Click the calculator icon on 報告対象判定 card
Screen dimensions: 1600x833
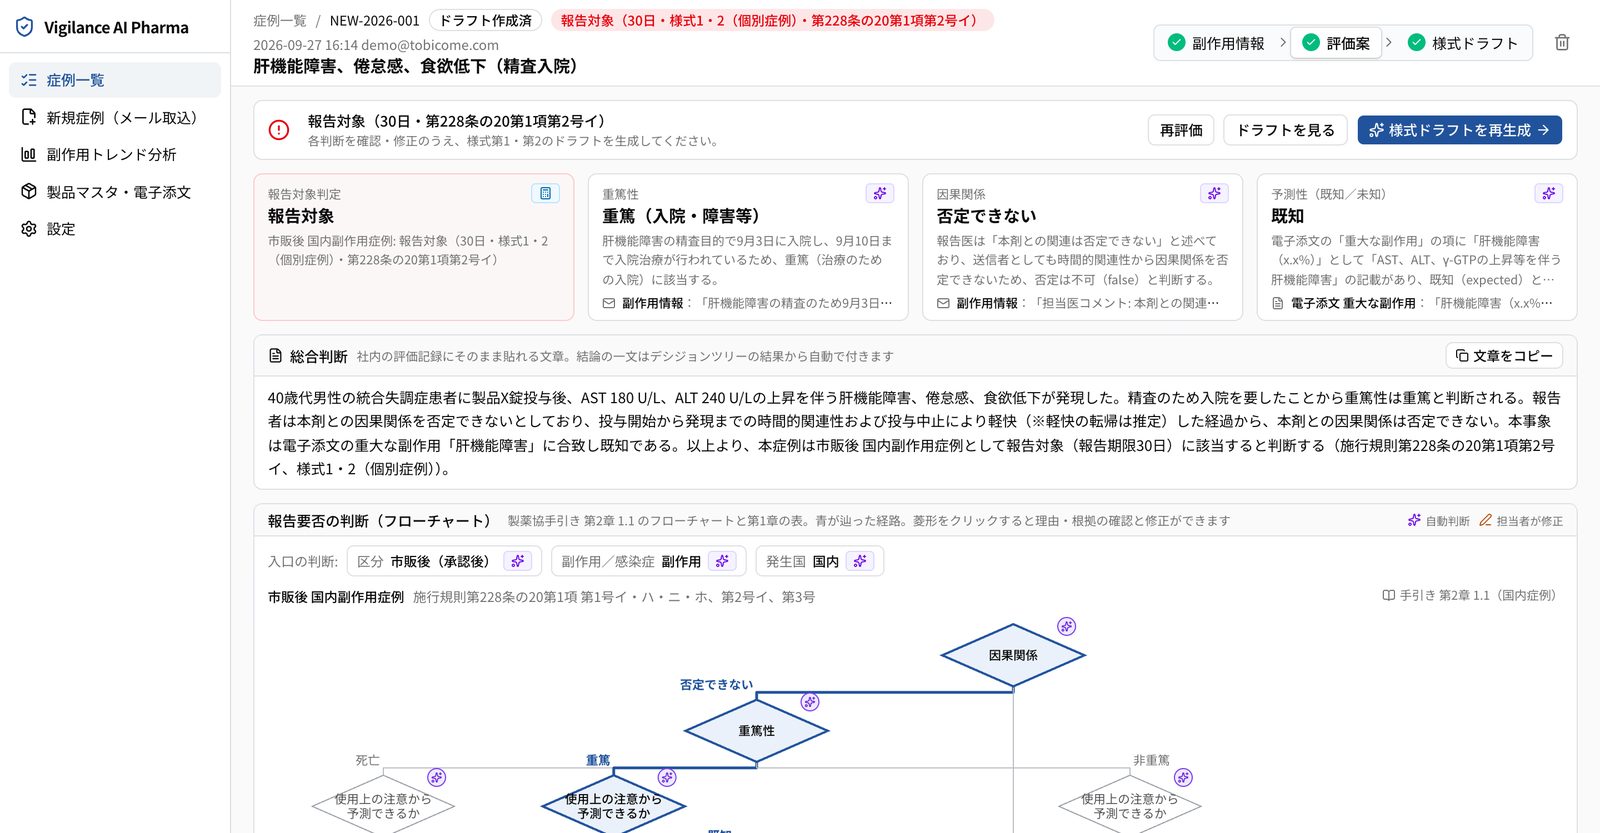[545, 193]
